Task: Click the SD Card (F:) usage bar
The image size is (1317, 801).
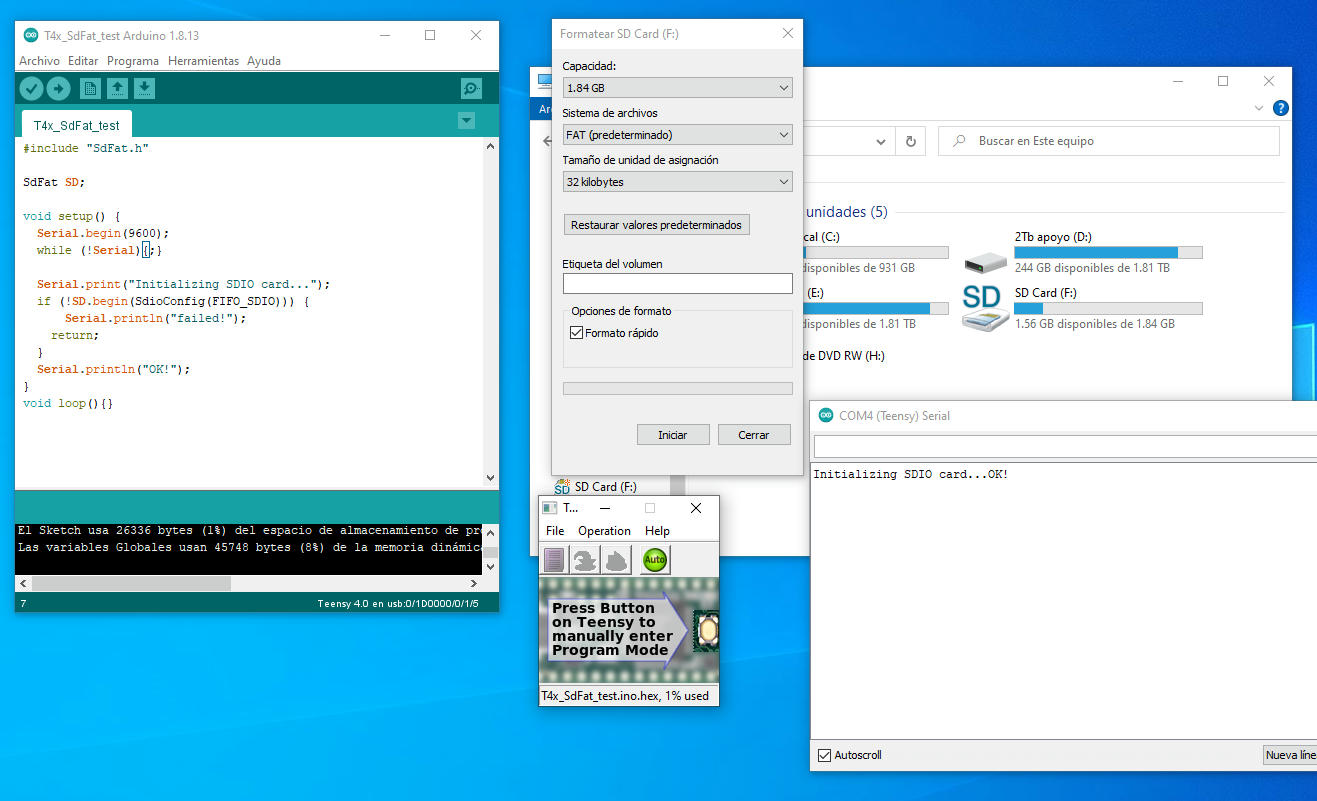Action: coord(1108,308)
